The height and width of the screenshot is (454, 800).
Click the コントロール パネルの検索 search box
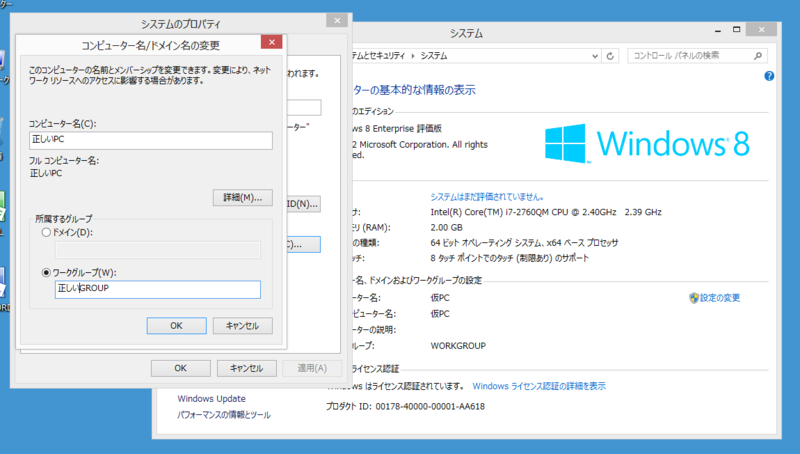tap(697, 56)
